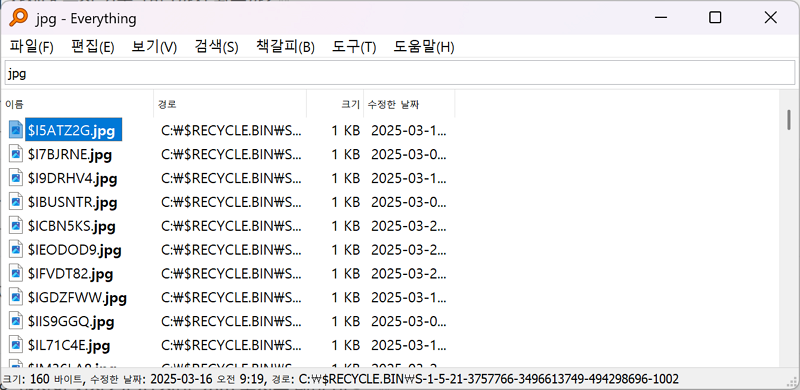800x390 pixels.
Task: Click the image icon of $IIS9GGQ.jpg
Action: pos(17,321)
